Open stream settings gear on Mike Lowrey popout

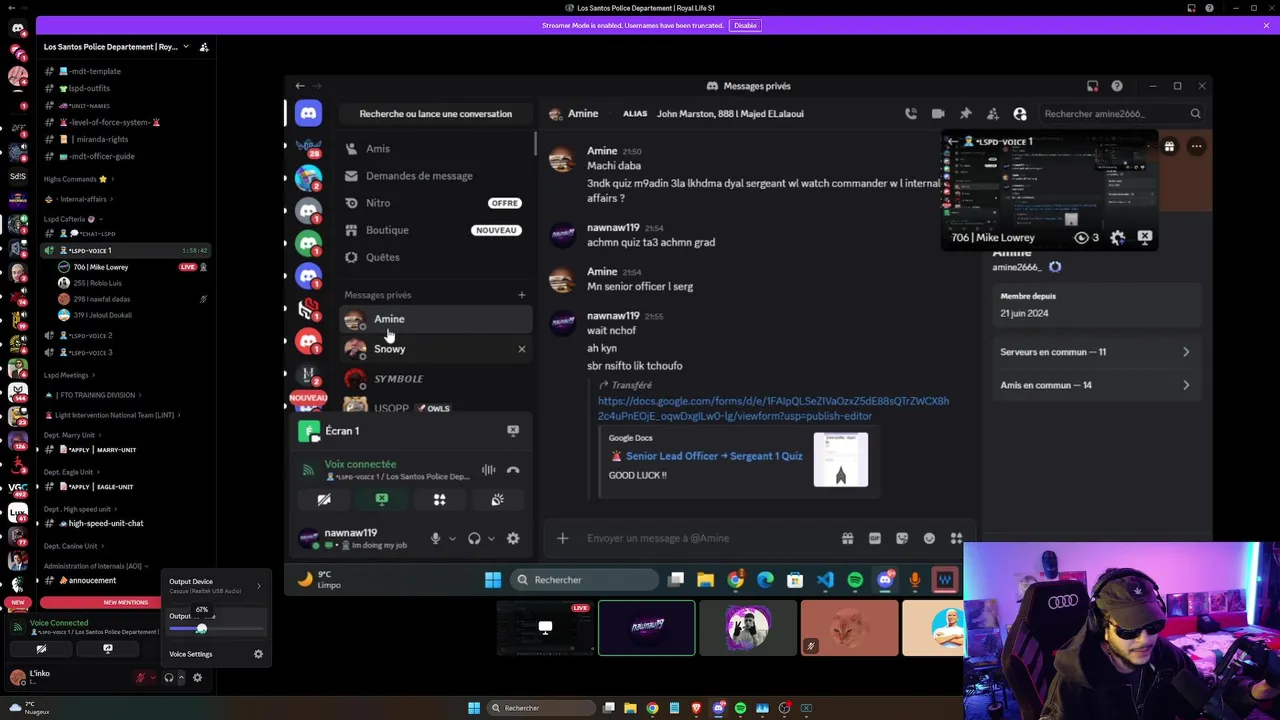click(1118, 238)
